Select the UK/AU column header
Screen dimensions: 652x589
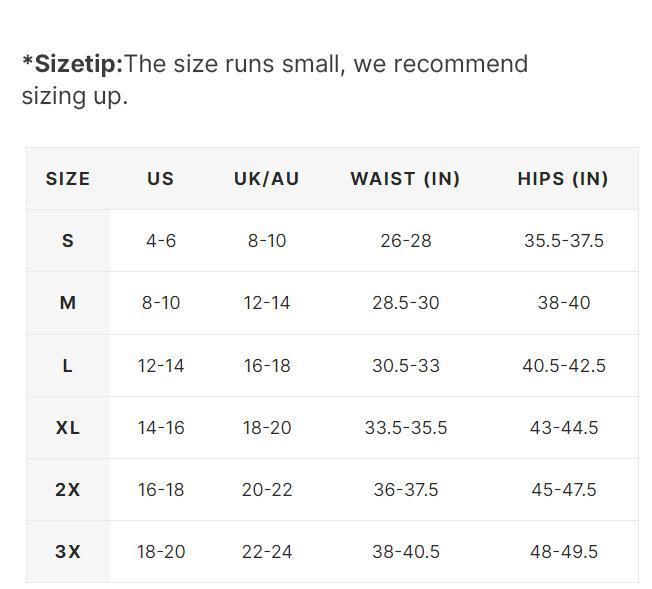267,179
